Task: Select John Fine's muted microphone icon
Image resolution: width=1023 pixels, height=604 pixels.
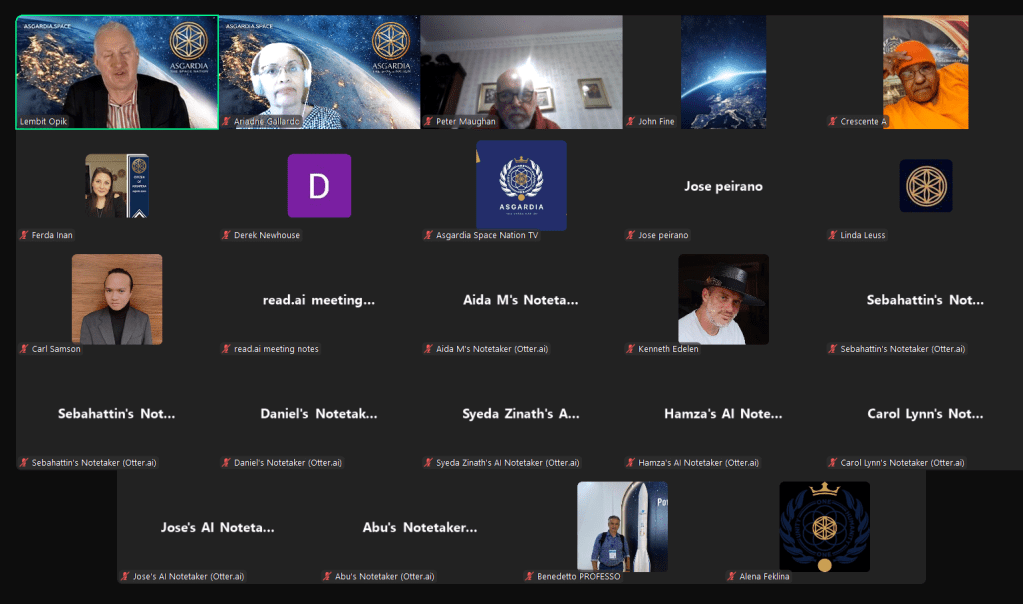Action: pyautogui.click(x=631, y=122)
